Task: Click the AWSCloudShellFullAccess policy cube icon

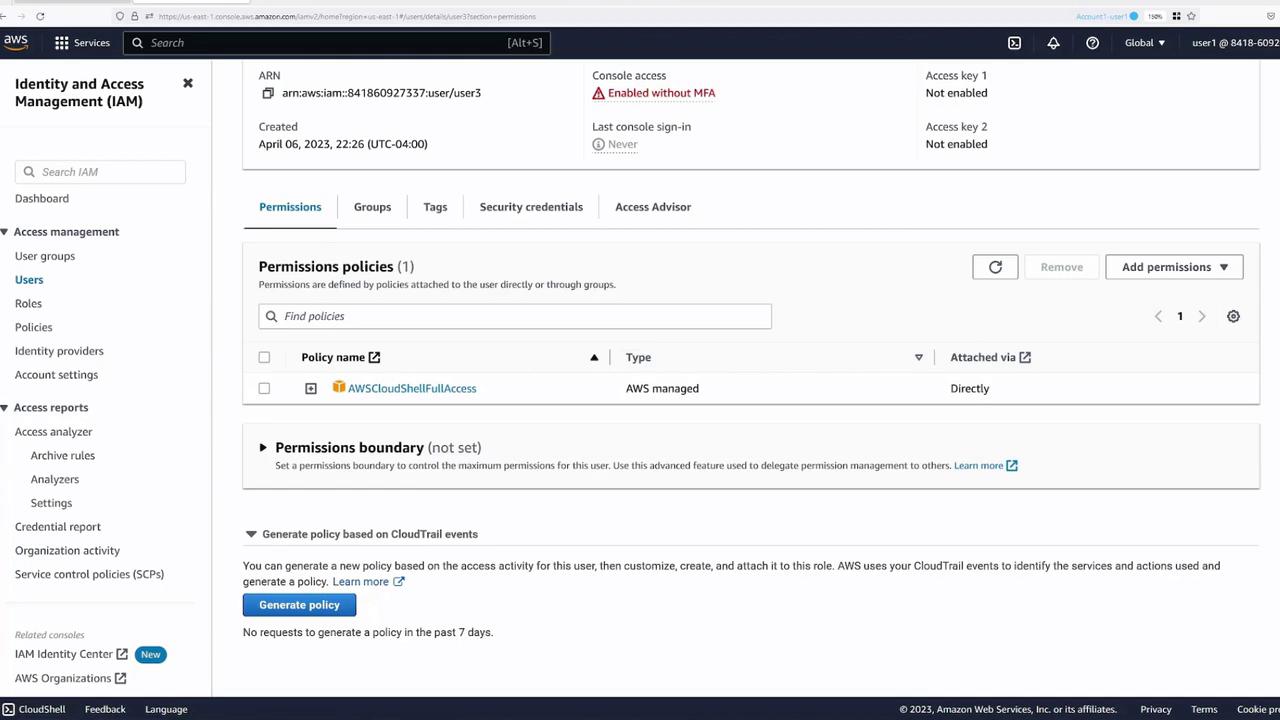Action: point(339,387)
